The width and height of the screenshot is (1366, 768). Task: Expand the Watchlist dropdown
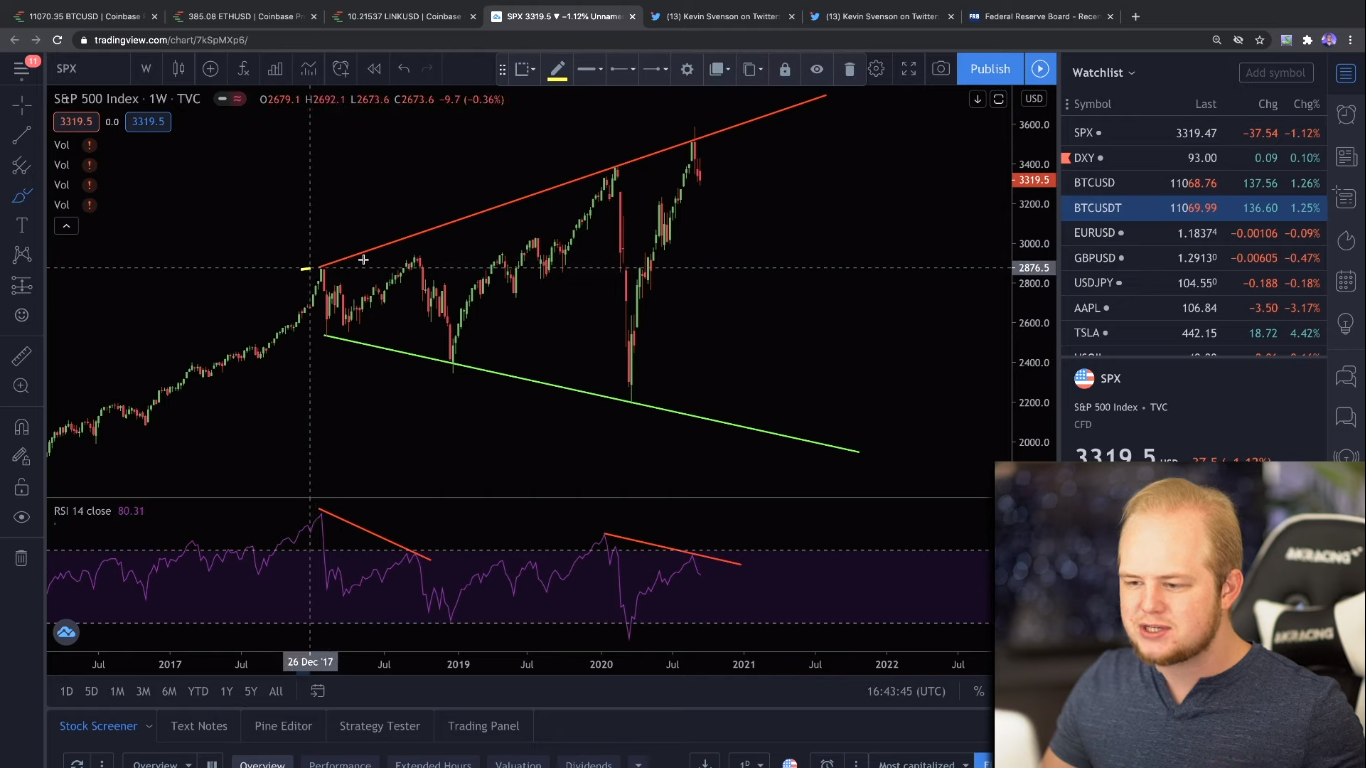(x=1104, y=72)
